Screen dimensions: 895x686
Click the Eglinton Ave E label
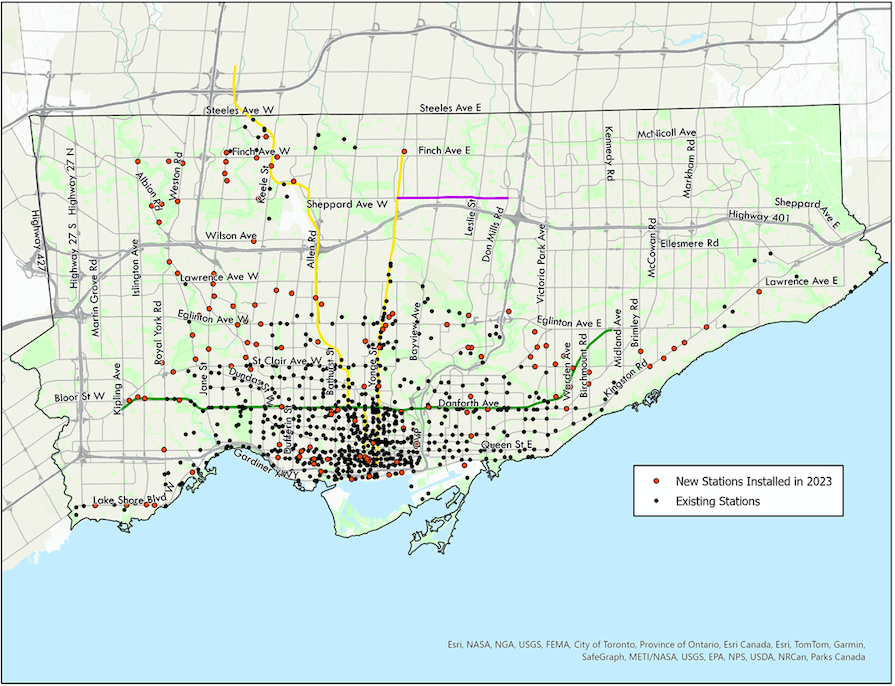click(569, 323)
